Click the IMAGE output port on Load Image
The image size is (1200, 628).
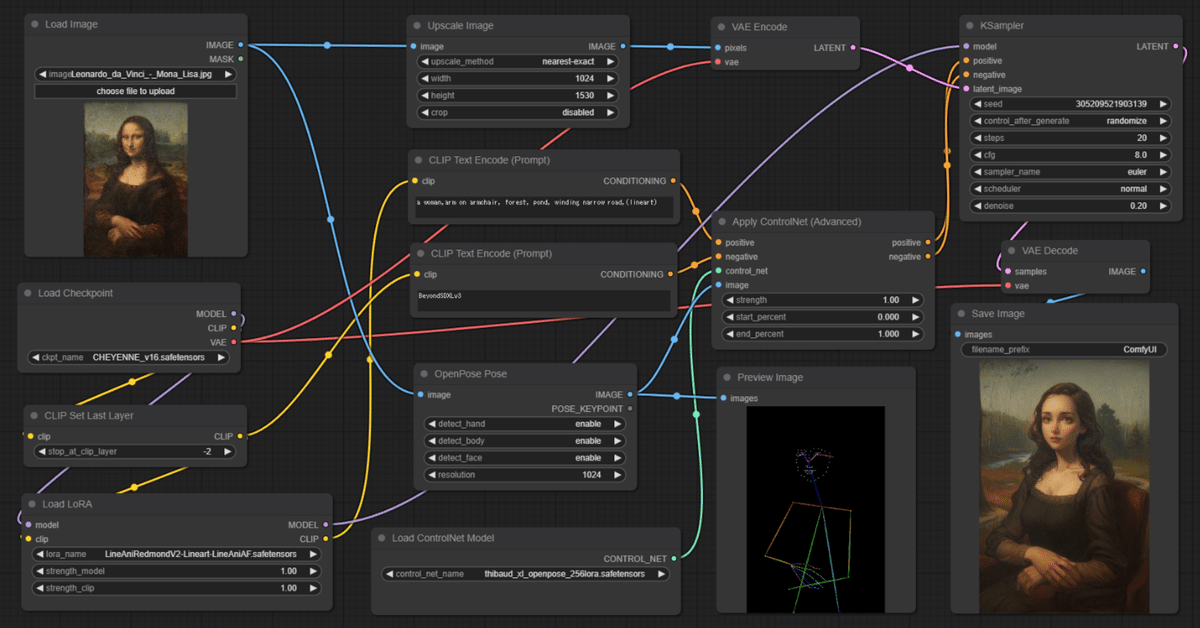coord(241,45)
